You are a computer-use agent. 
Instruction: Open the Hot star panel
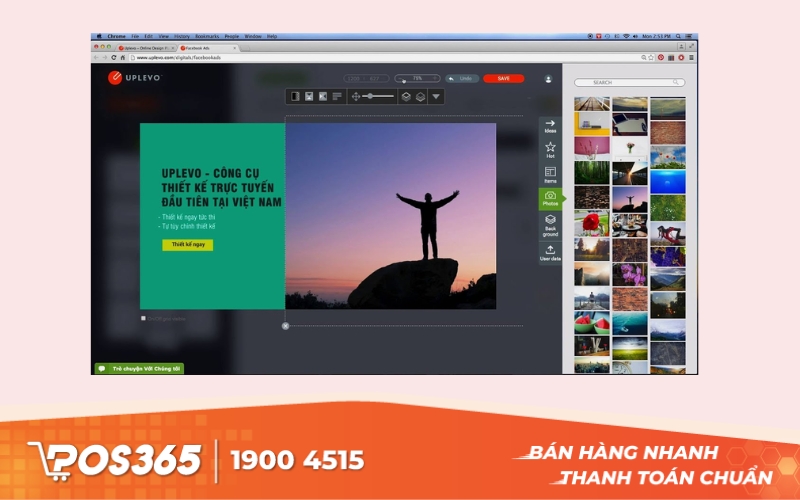coord(550,150)
